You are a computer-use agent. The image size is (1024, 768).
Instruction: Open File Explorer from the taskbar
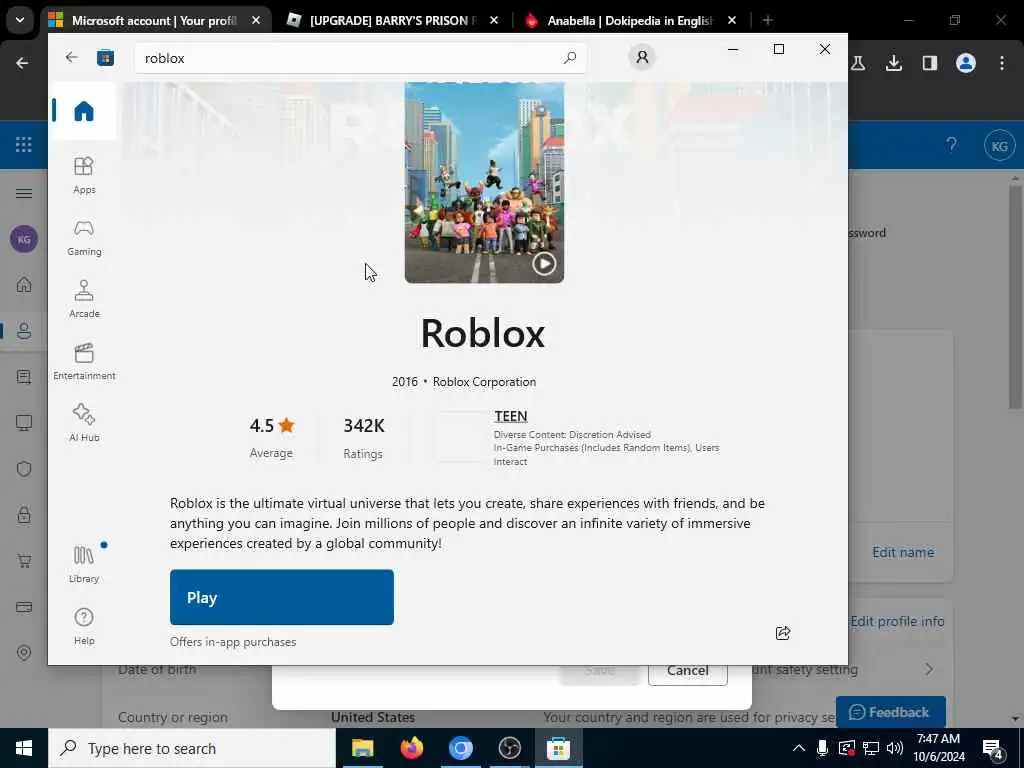tap(362, 748)
